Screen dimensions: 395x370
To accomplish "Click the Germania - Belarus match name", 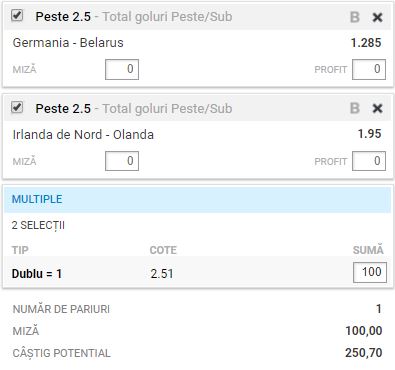I will (68, 43).
